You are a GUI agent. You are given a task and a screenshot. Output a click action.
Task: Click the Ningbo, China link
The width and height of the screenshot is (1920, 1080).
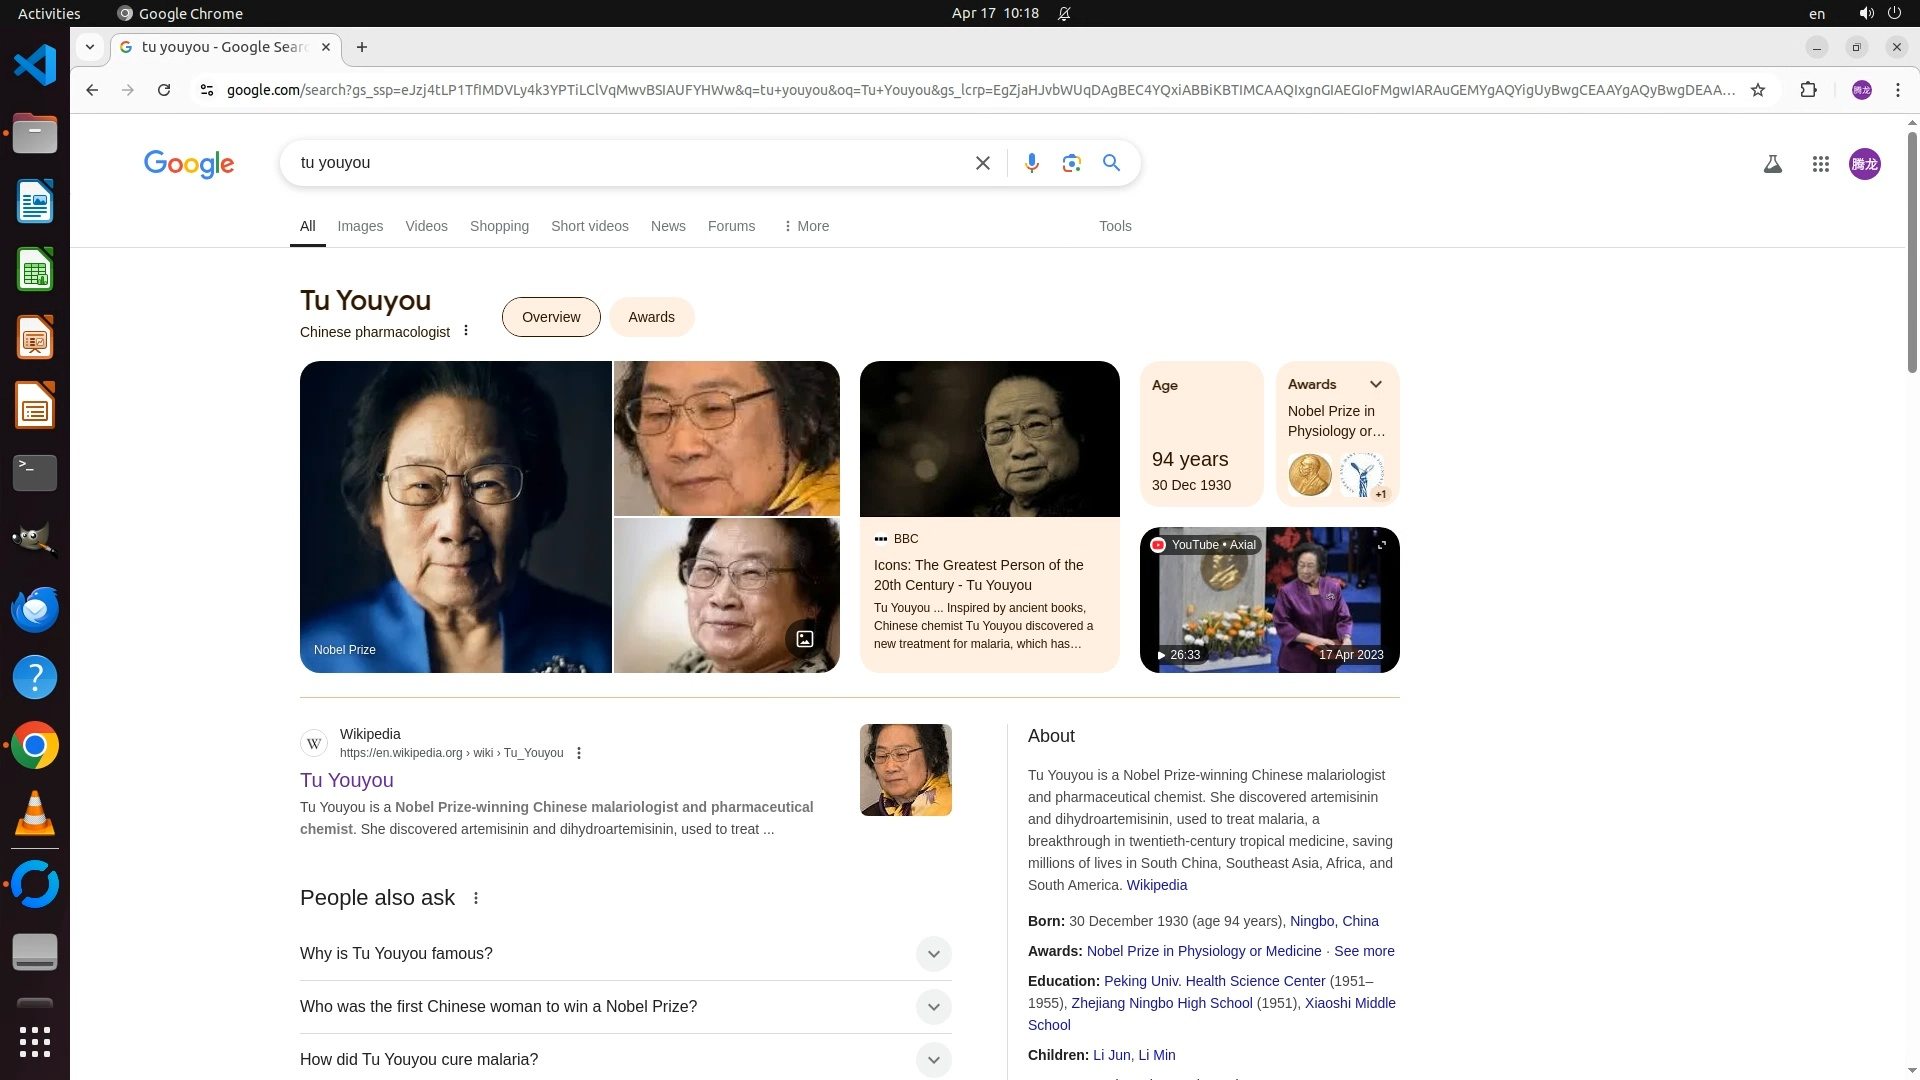pyautogui.click(x=1334, y=921)
